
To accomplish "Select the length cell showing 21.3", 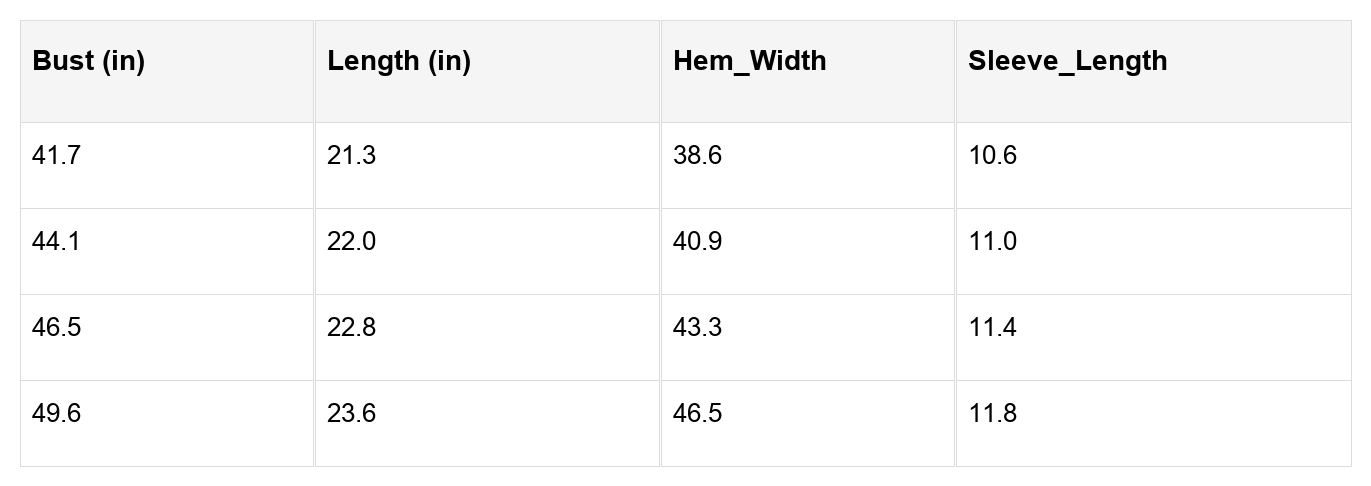I will point(351,156).
